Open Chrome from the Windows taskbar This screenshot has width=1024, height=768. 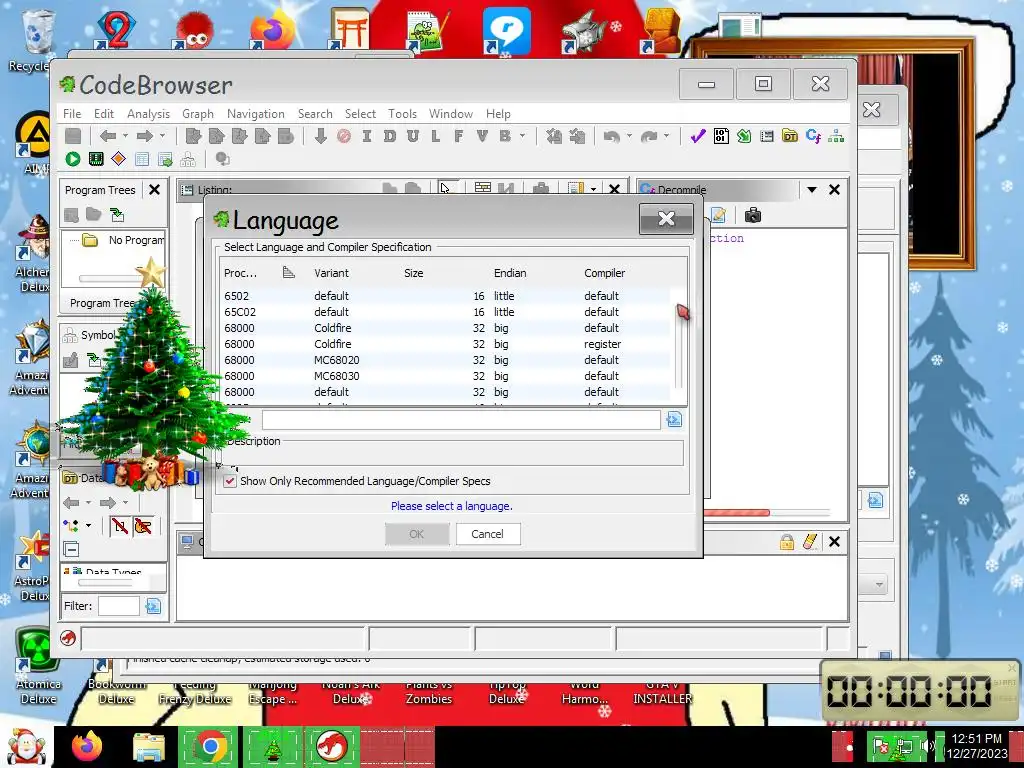click(x=210, y=746)
